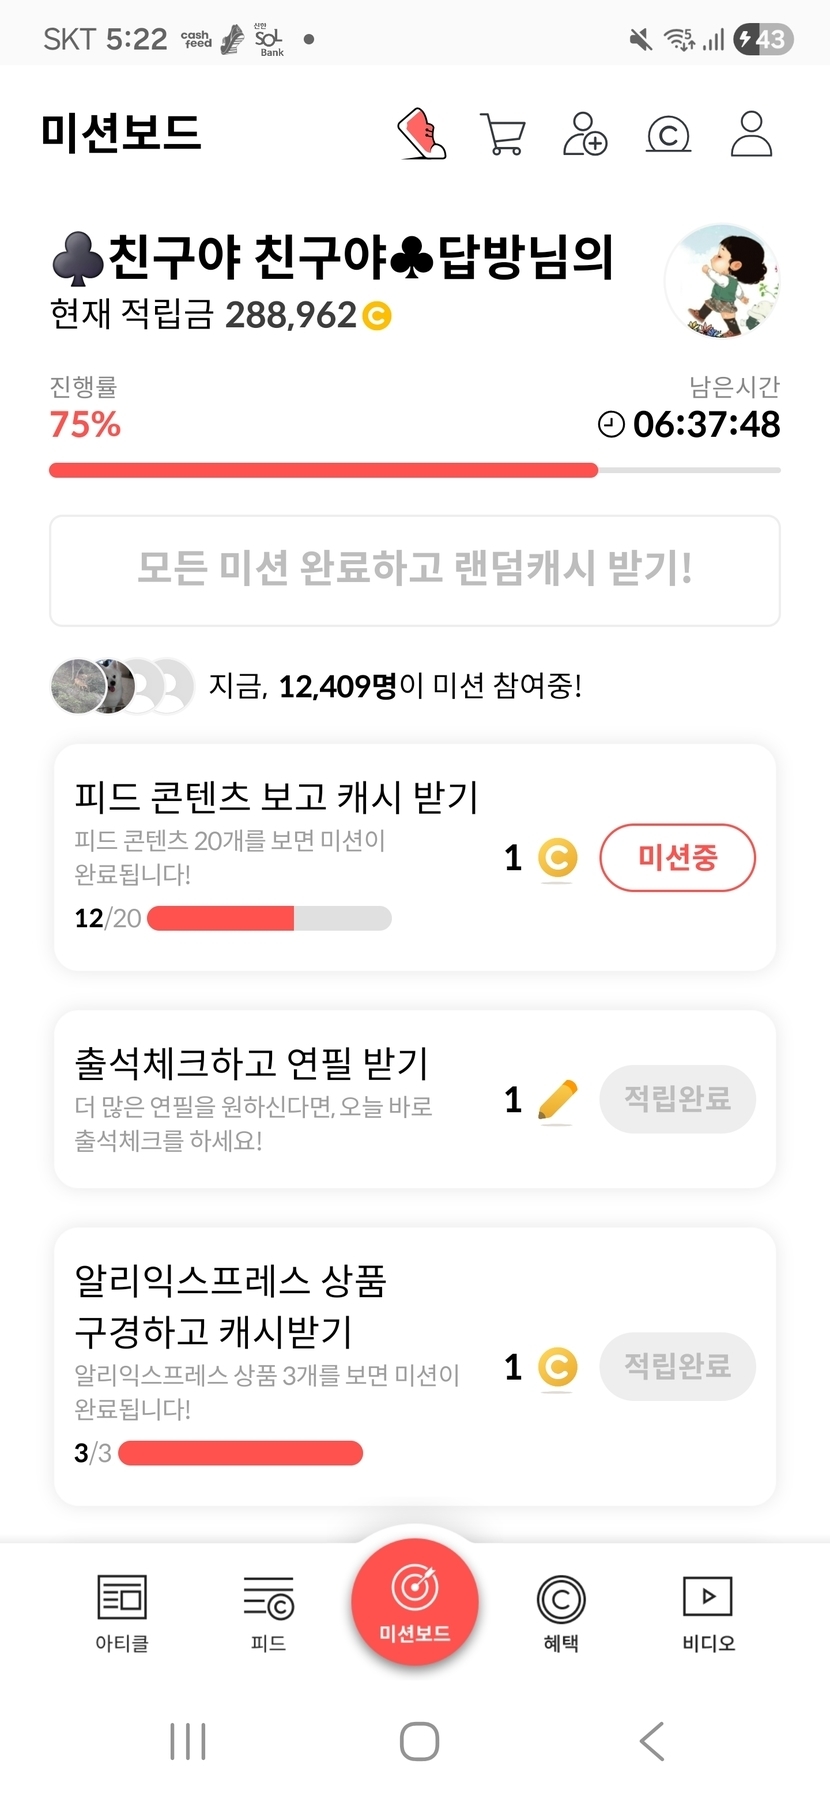The height and width of the screenshot is (1798, 830).
Task: Tap the participants' avatar cluster
Action: (x=122, y=686)
